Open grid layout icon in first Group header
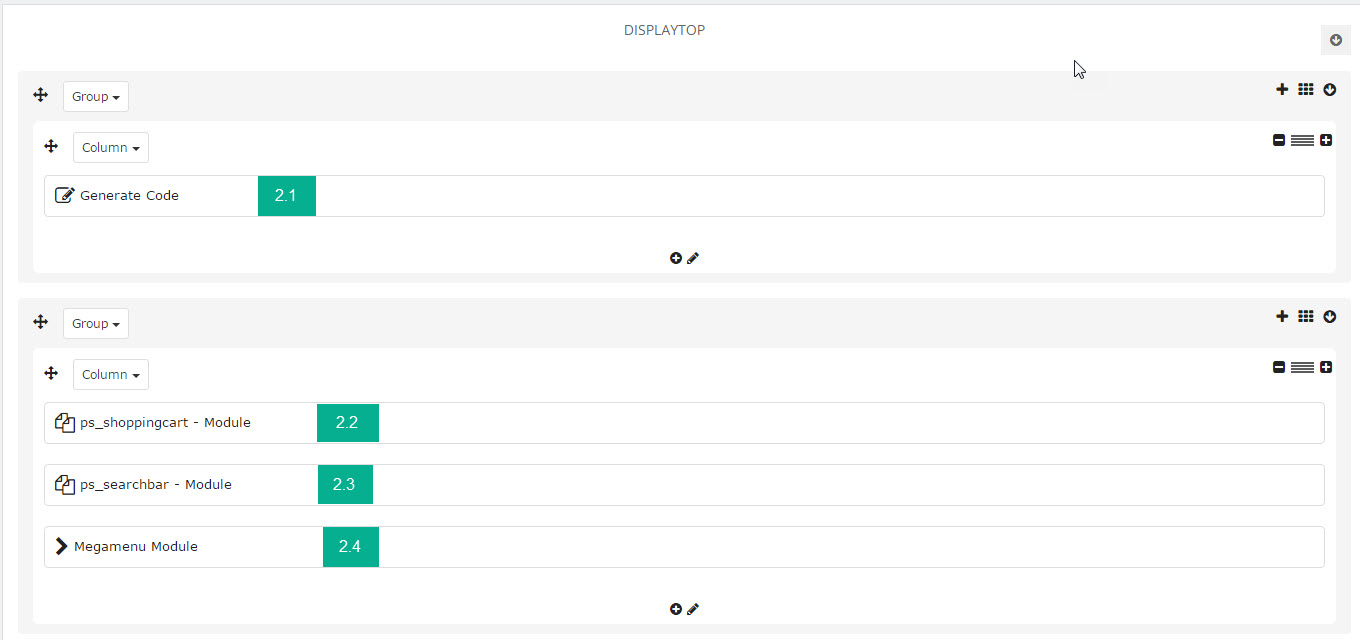1360x640 pixels. coord(1305,89)
